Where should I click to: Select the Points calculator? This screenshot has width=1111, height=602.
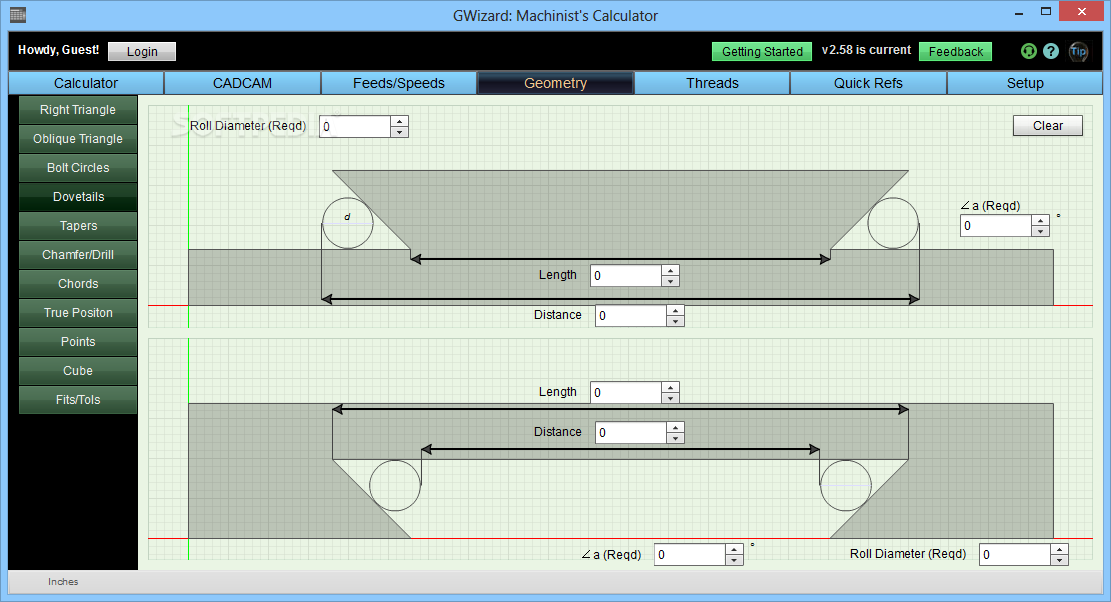[x=78, y=342]
